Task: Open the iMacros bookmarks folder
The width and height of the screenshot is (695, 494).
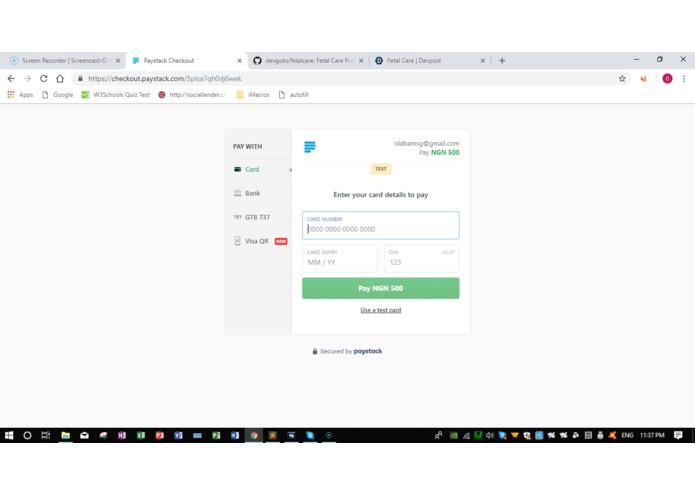Action: pos(253,95)
